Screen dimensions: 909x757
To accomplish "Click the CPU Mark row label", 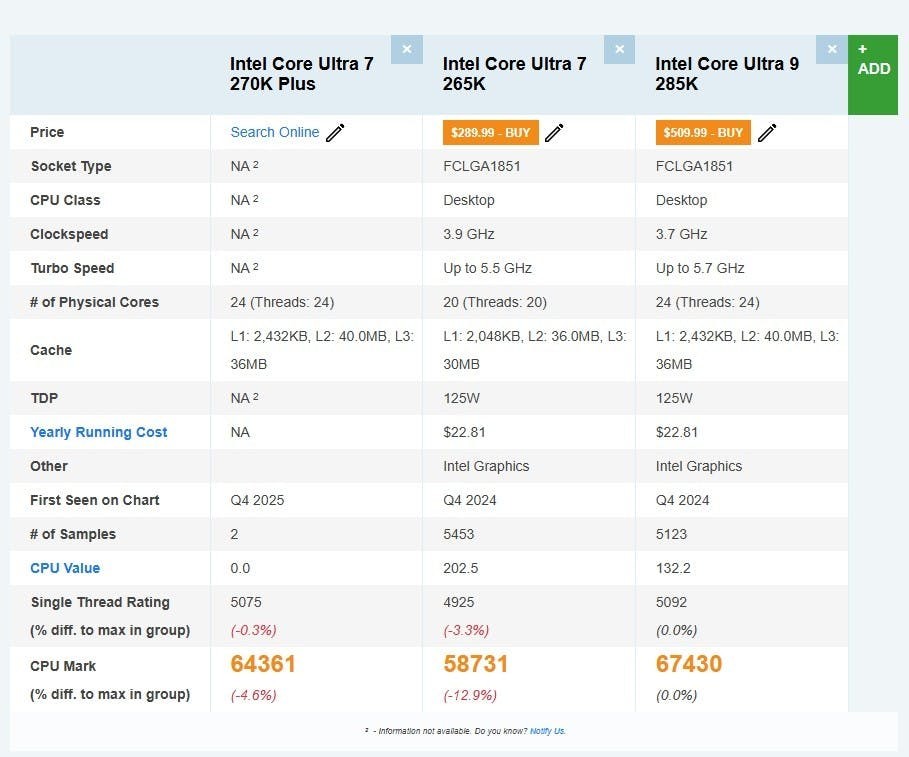I will click(x=63, y=666).
